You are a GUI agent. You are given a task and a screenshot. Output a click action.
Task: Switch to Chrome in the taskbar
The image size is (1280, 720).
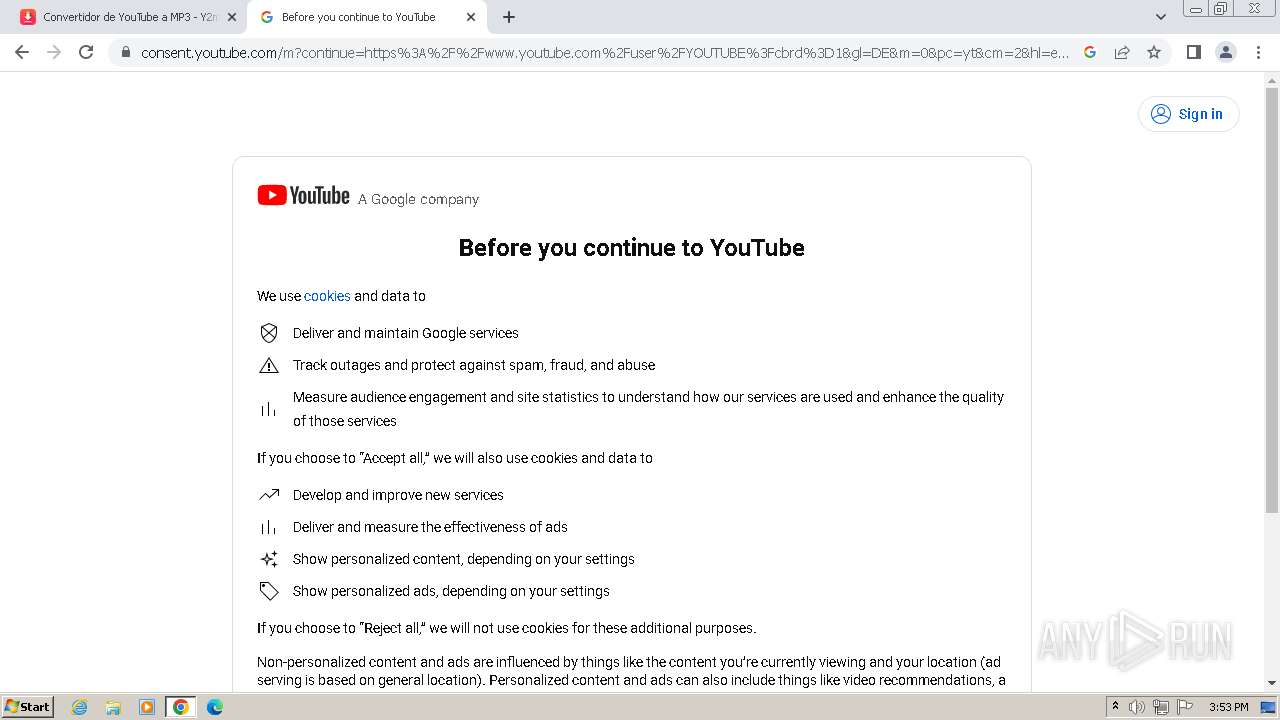pyautogui.click(x=181, y=707)
